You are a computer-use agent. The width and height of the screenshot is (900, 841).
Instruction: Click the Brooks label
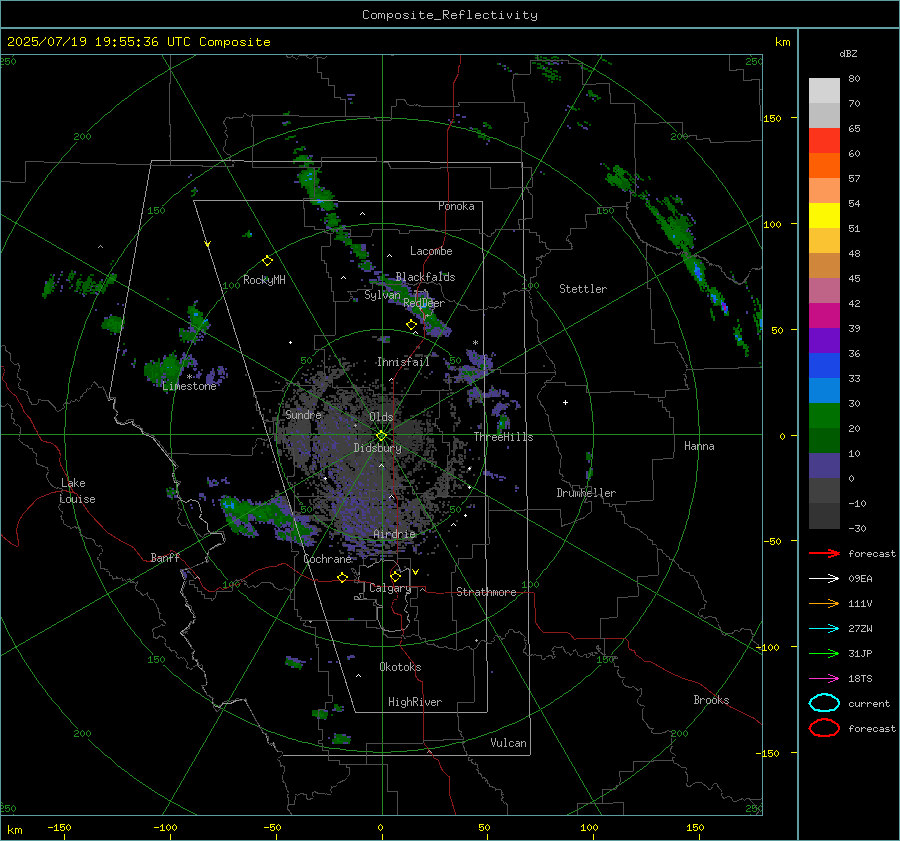click(x=711, y=700)
